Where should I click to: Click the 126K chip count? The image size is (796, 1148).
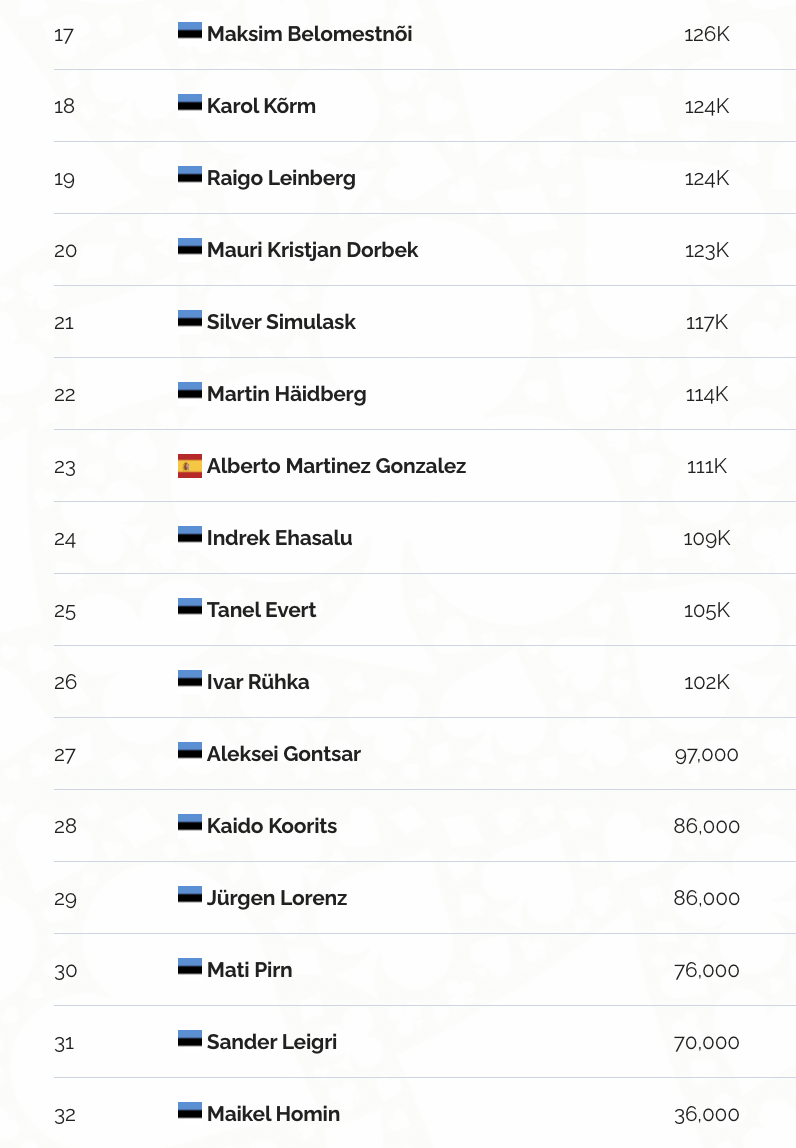coord(707,34)
